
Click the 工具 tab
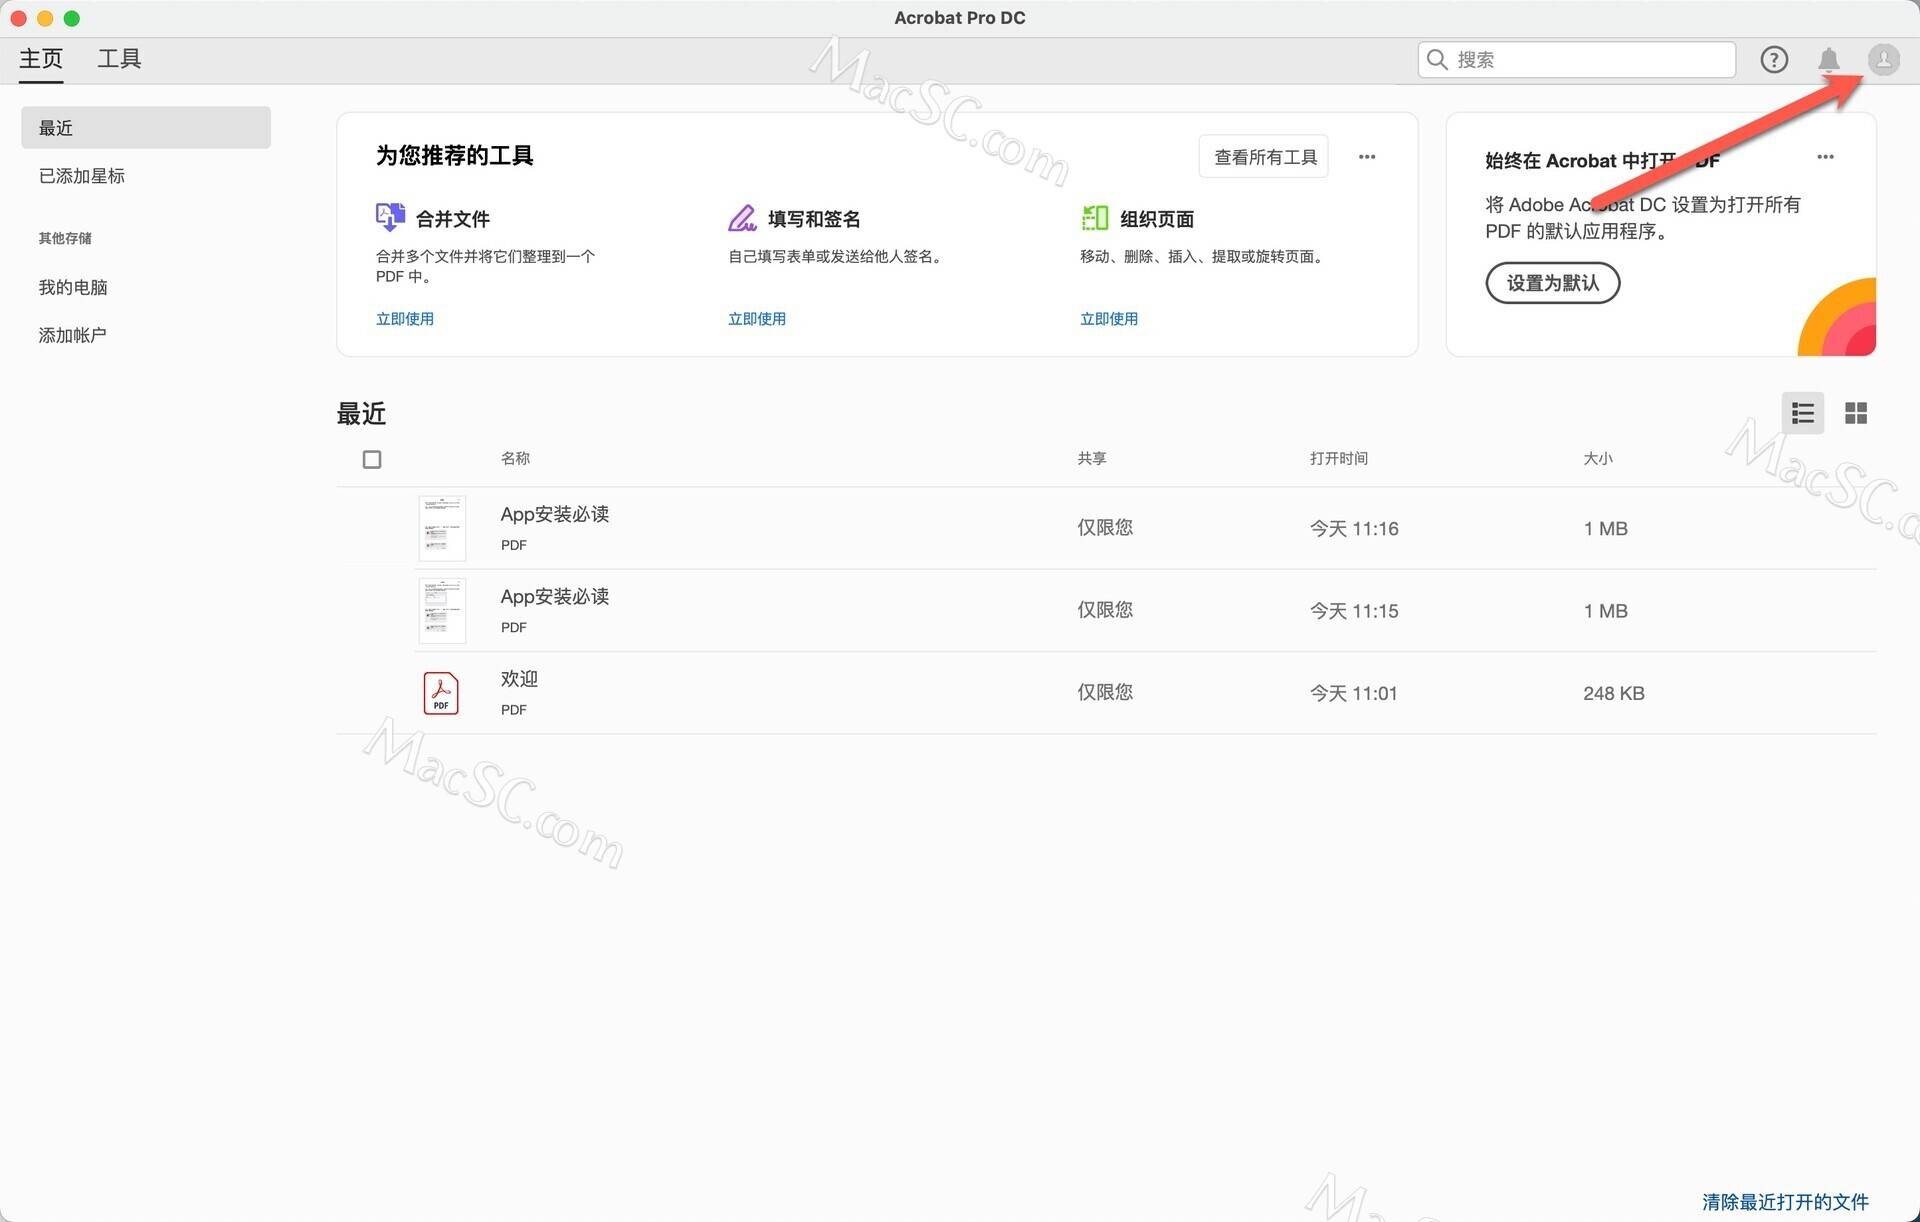(x=118, y=57)
